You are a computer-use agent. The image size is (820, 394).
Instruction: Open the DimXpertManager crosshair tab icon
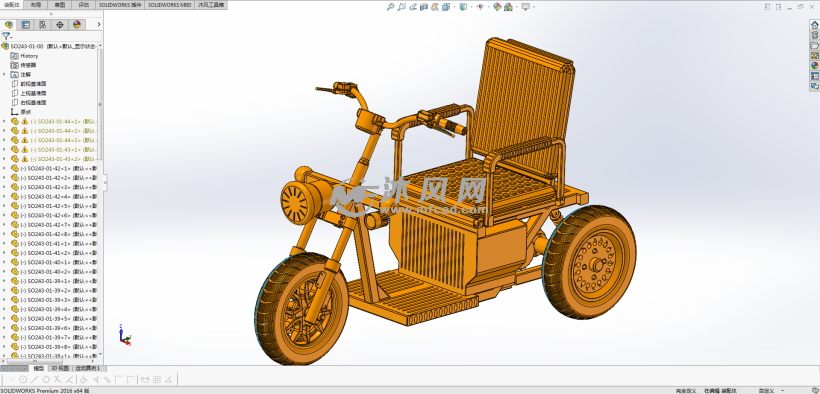tap(60, 25)
